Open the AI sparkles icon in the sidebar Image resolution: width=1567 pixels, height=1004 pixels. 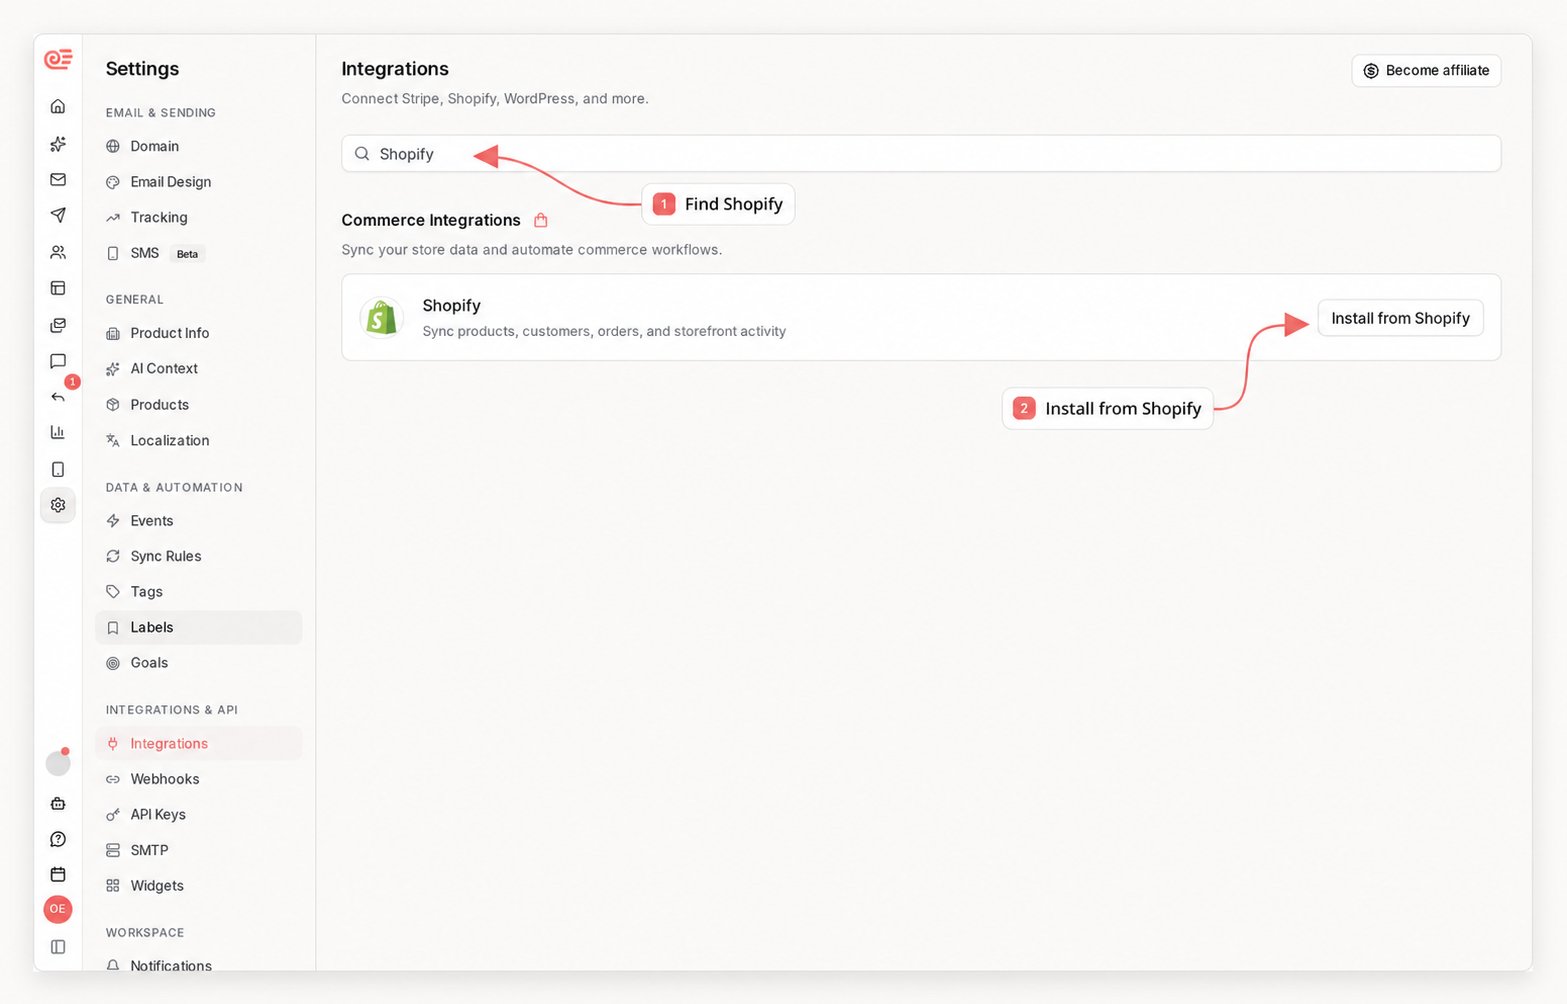58,144
